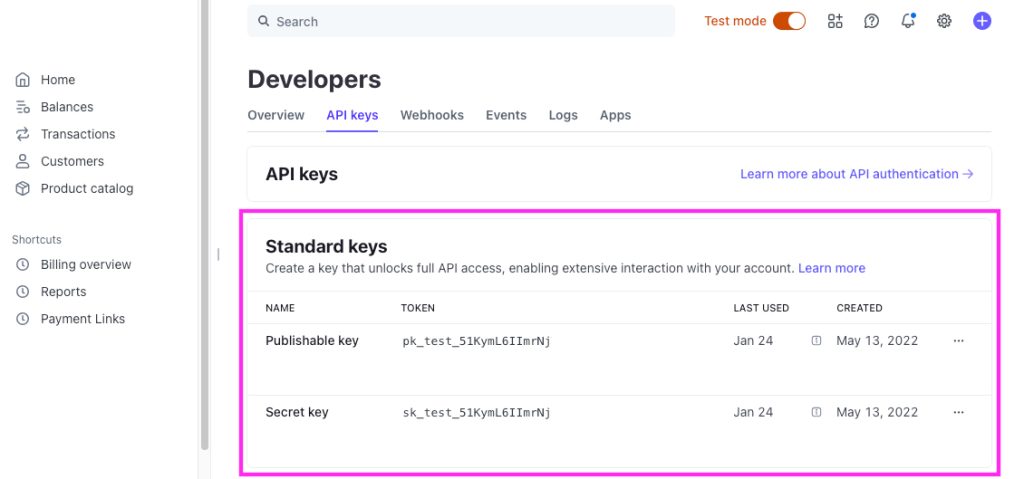
Task: Click info icon beside Publishable key date
Action: 816,341
